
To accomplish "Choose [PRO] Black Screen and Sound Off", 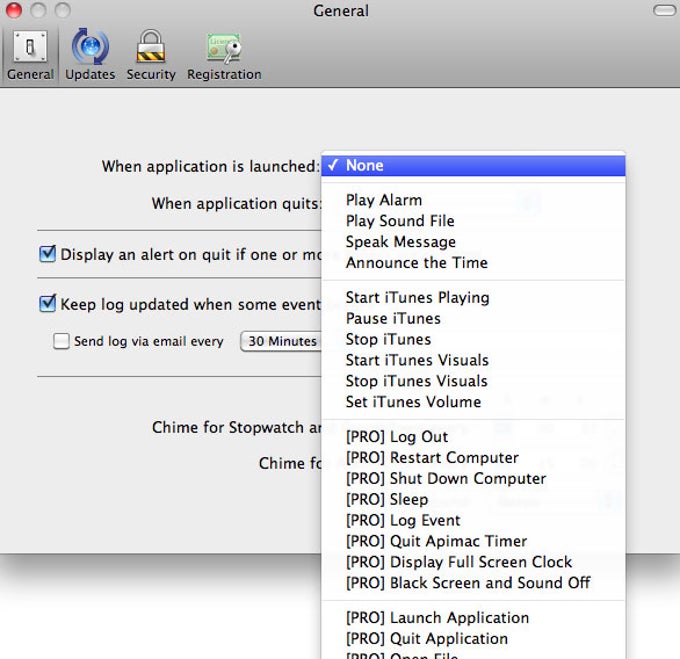I will click(x=473, y=582).
